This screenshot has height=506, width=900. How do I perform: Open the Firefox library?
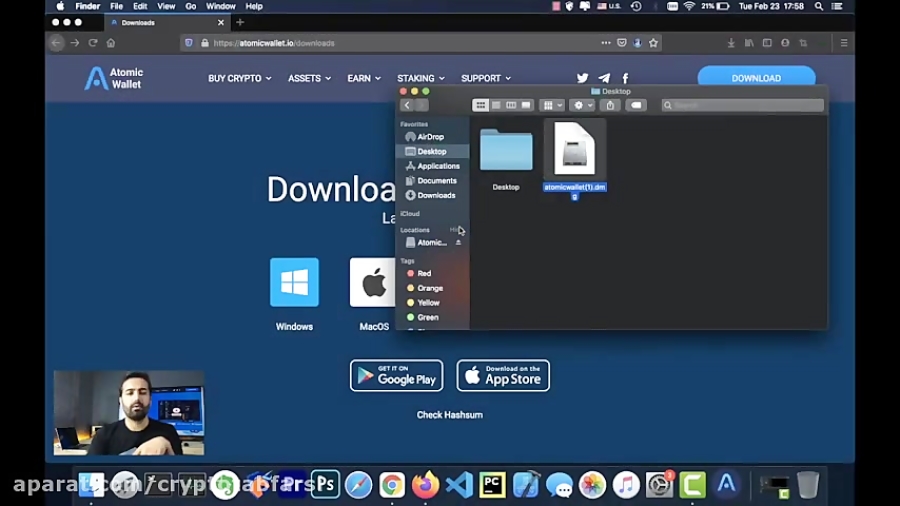(x=749, y=43)
